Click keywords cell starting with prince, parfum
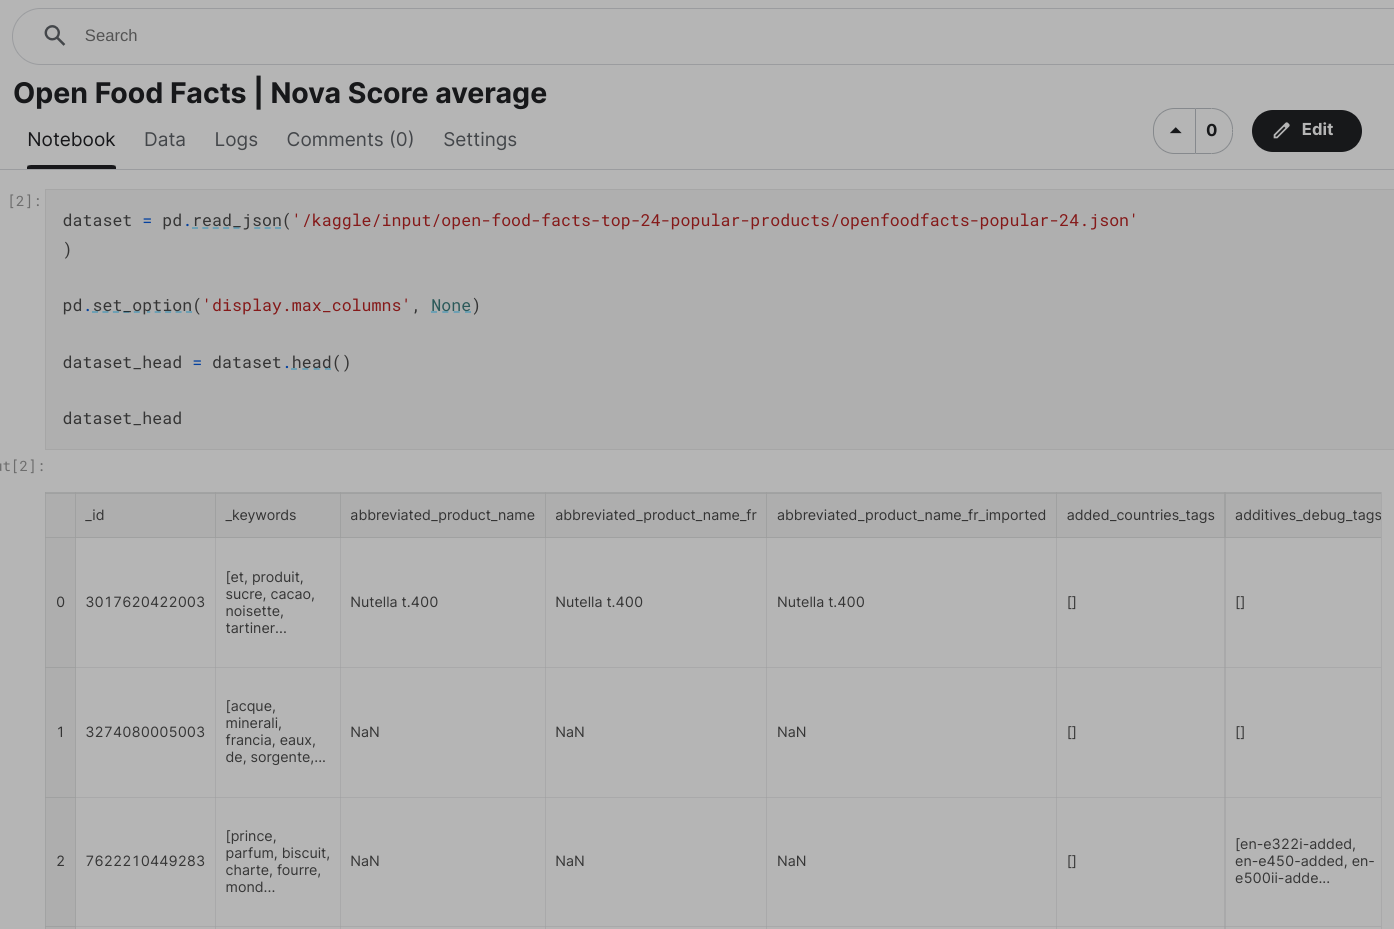This screenshot has width=1394, height=929. click(278, 861)
